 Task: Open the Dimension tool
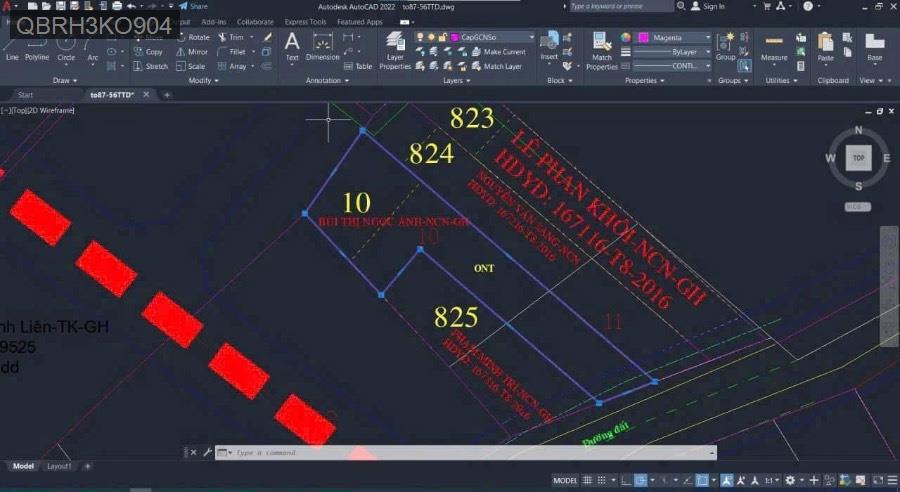coord(322,46)
